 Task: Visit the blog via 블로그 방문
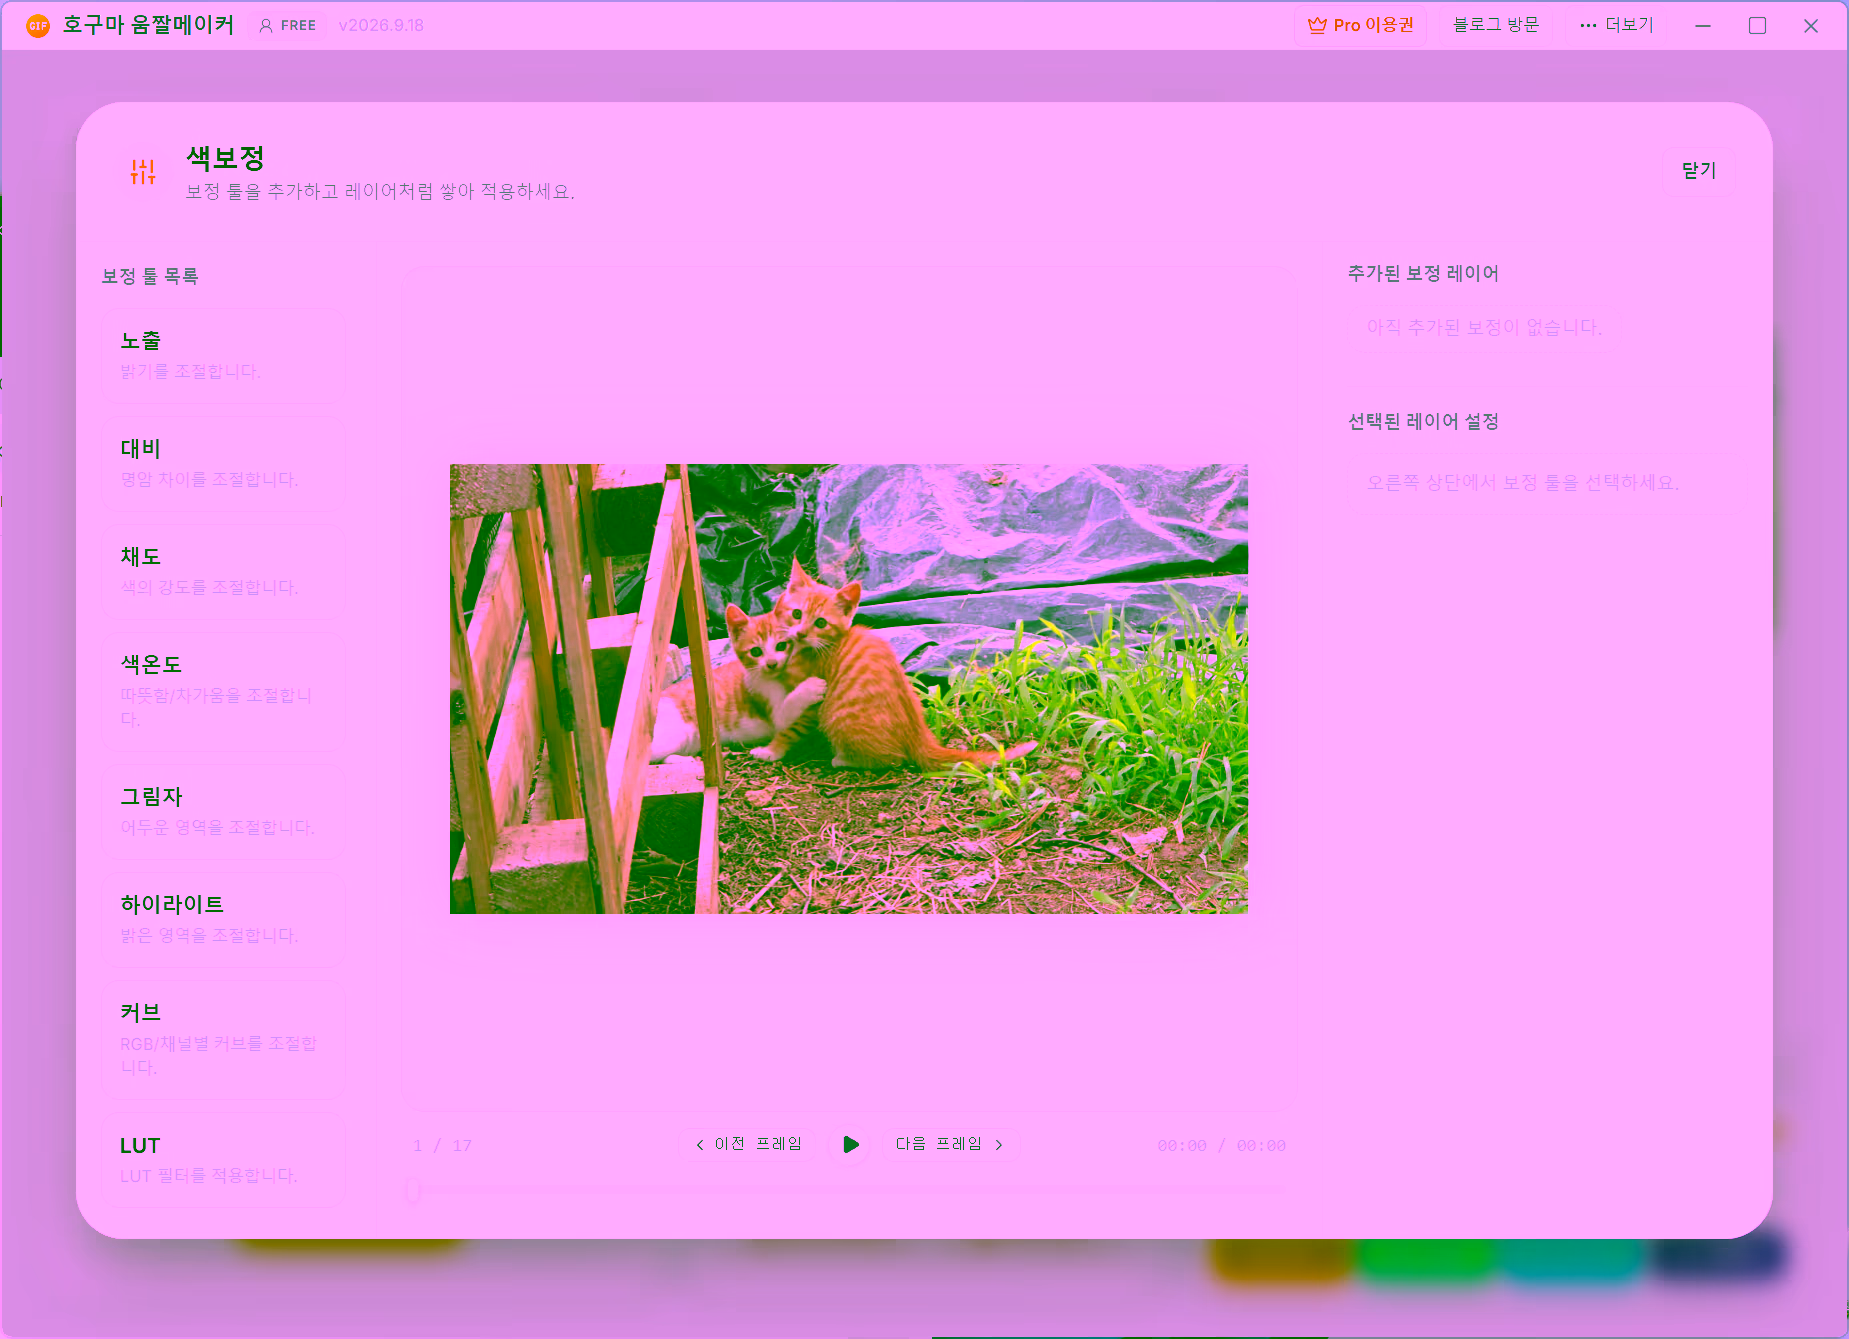[x=1495, y=25]
